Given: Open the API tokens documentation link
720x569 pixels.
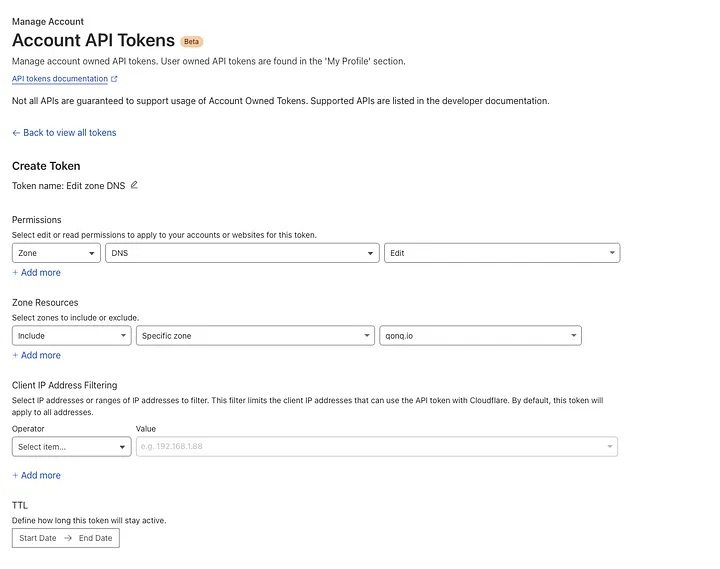Looking at the screenshot, I should click(x=60, y=79).
